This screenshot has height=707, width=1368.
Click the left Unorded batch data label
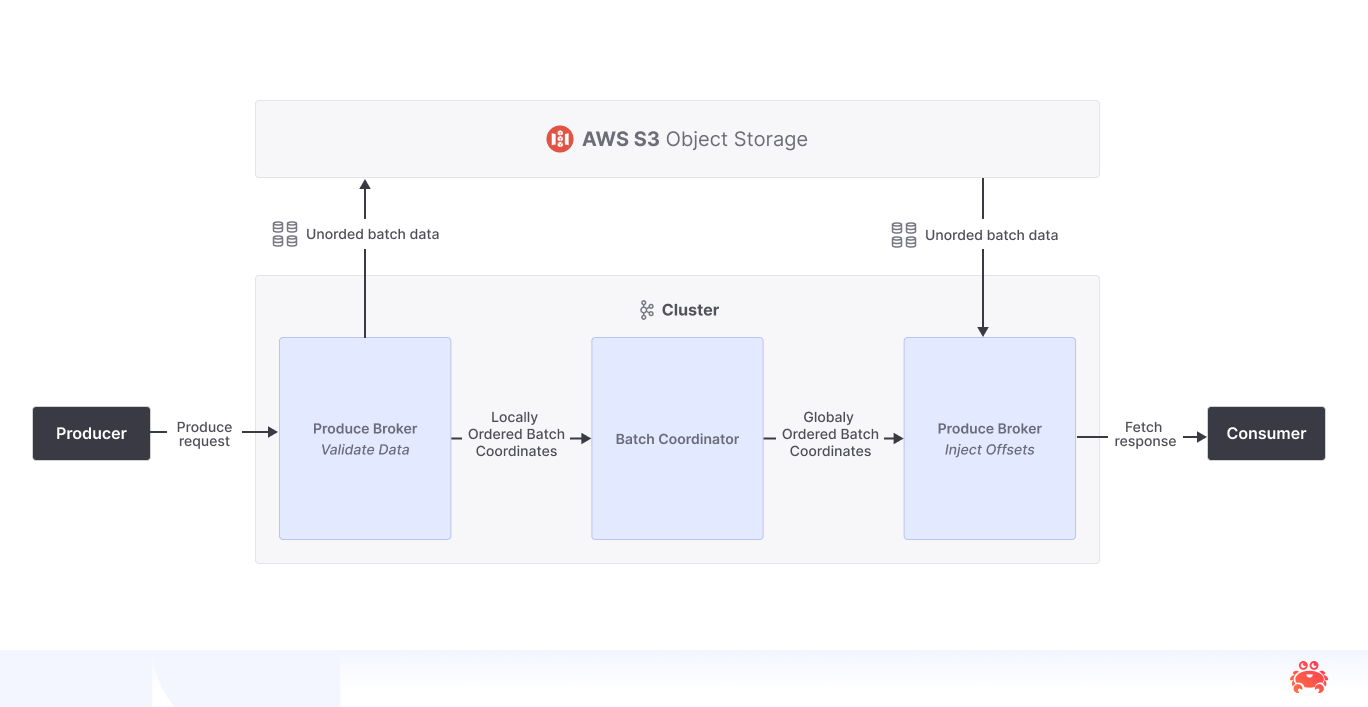coord(372,233)
